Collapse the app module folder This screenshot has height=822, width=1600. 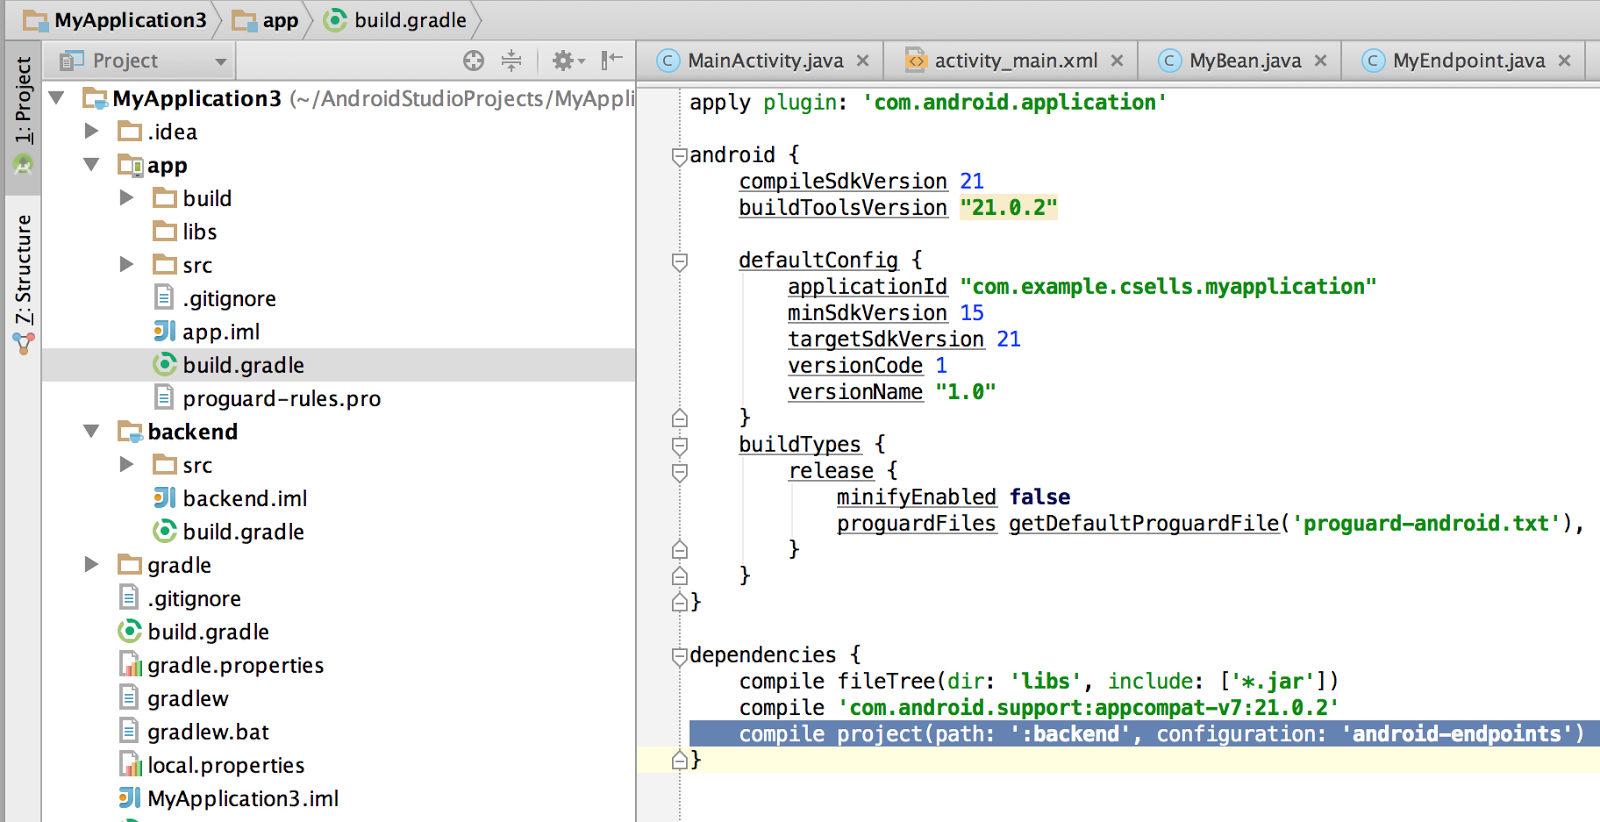92,164
